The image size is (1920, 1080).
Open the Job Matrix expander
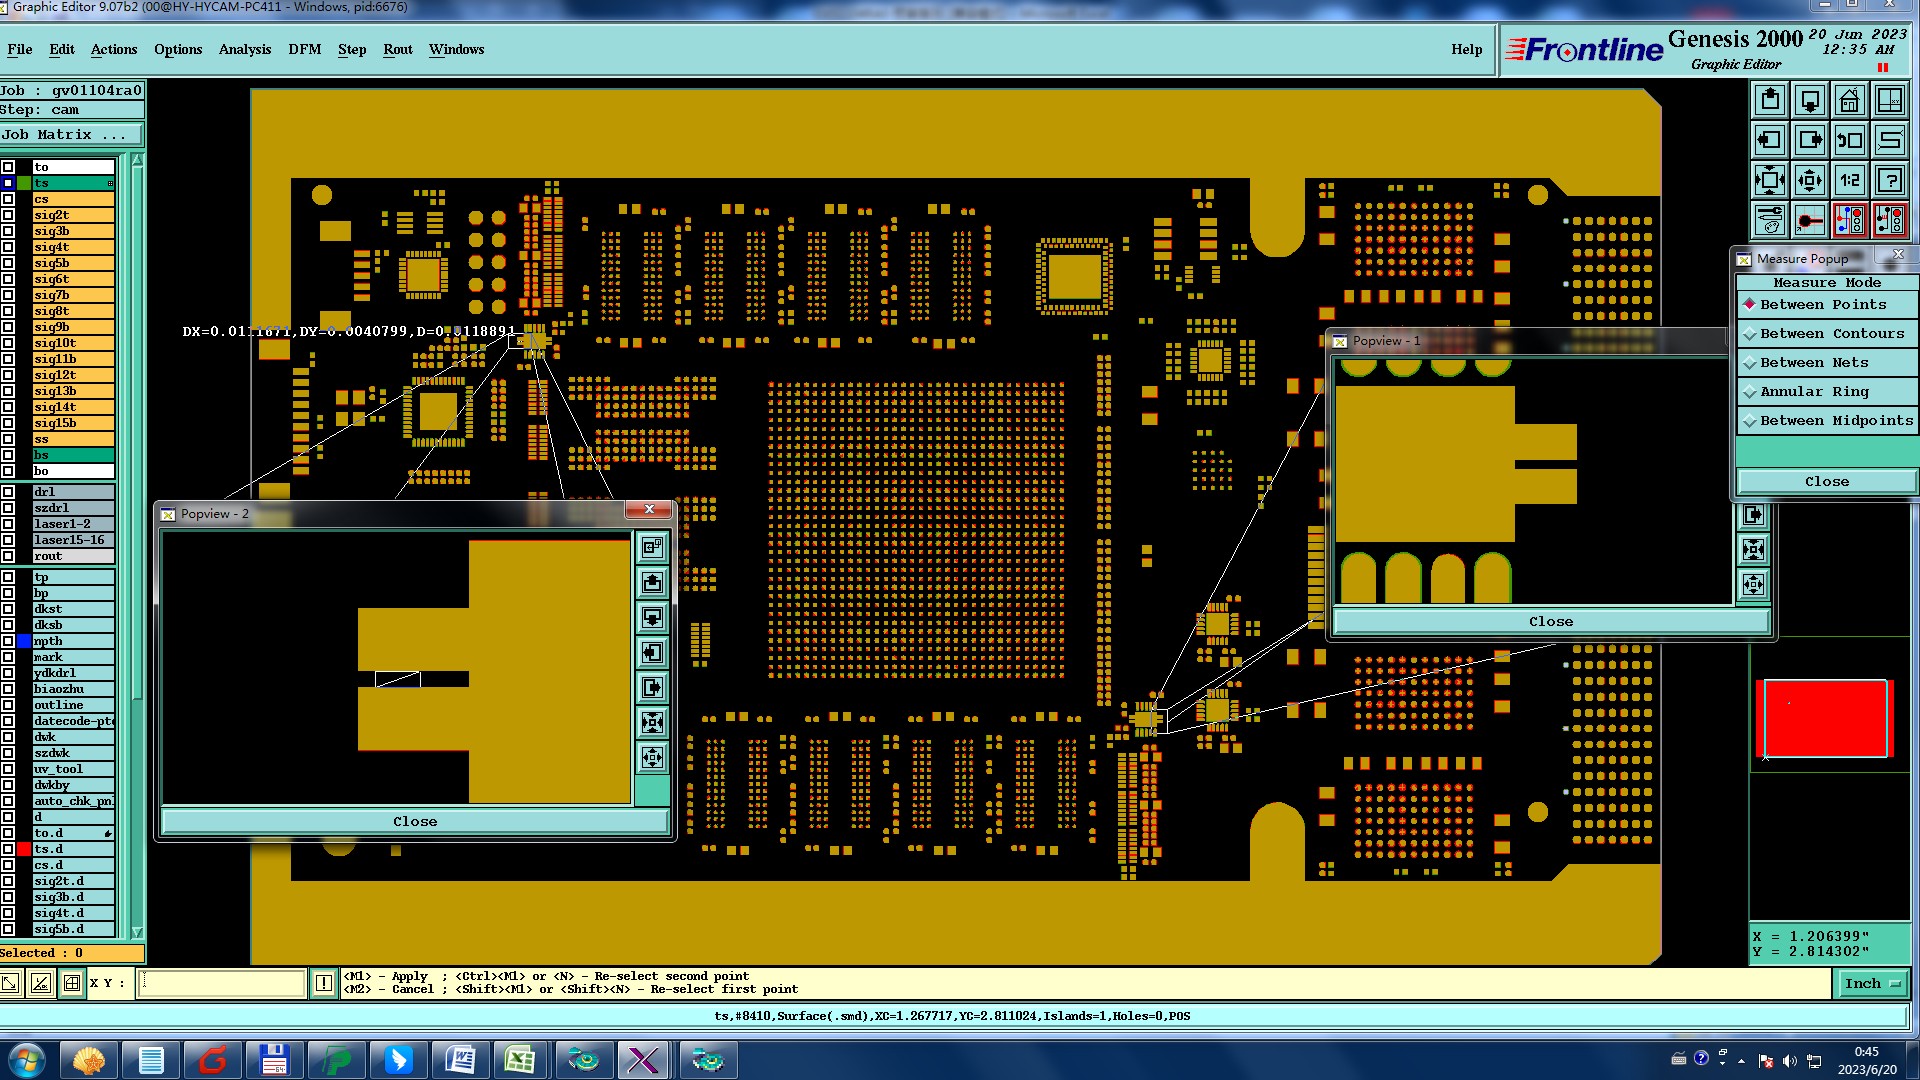coord(70,134)
